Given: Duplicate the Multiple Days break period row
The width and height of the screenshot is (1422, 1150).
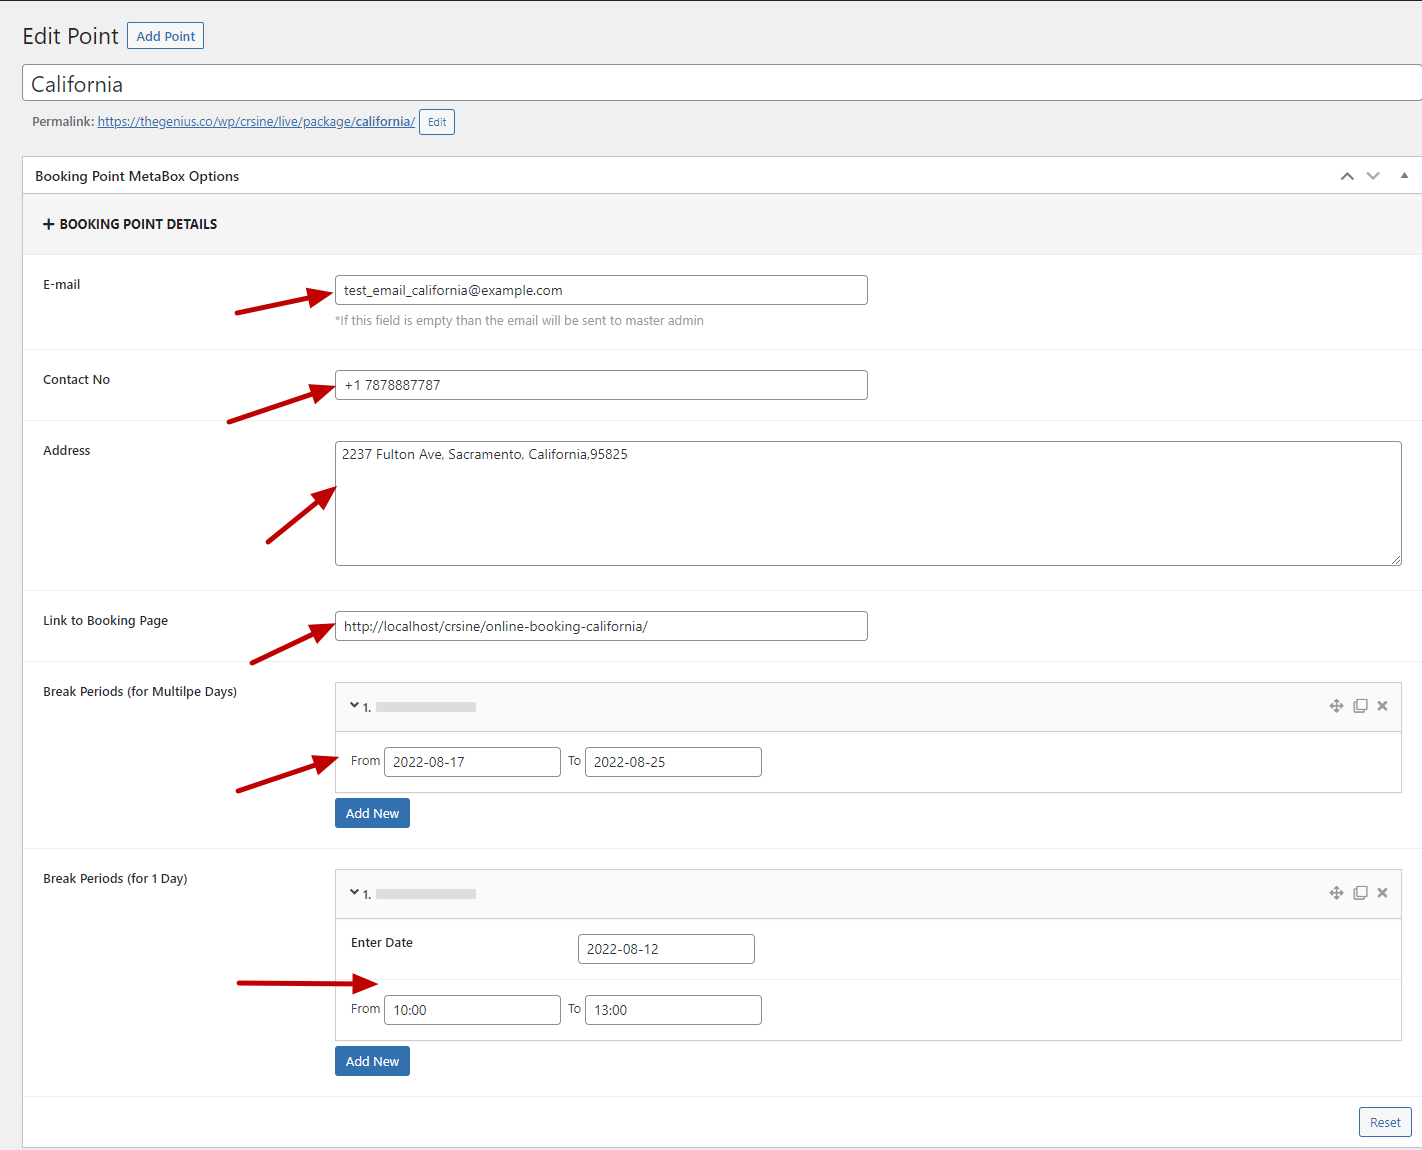Looking at the screenshot, I should pos(1360,706).
